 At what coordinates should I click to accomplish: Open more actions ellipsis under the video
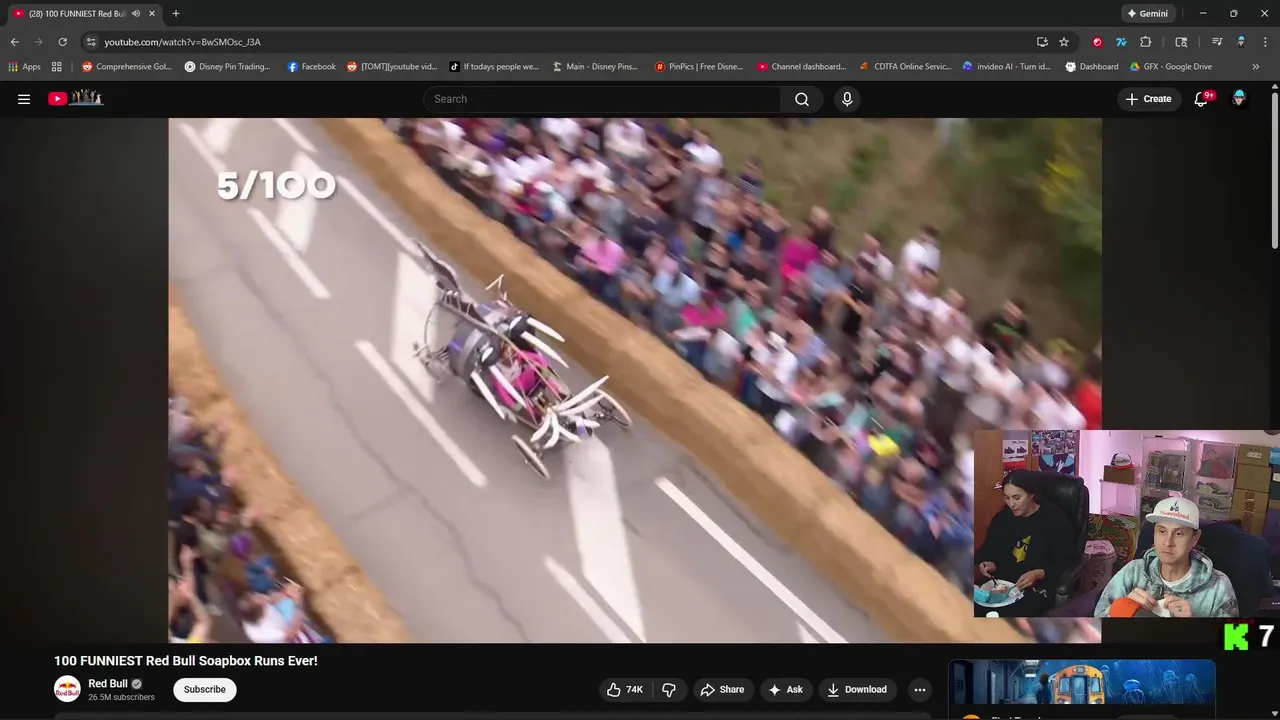pos(920,689)
